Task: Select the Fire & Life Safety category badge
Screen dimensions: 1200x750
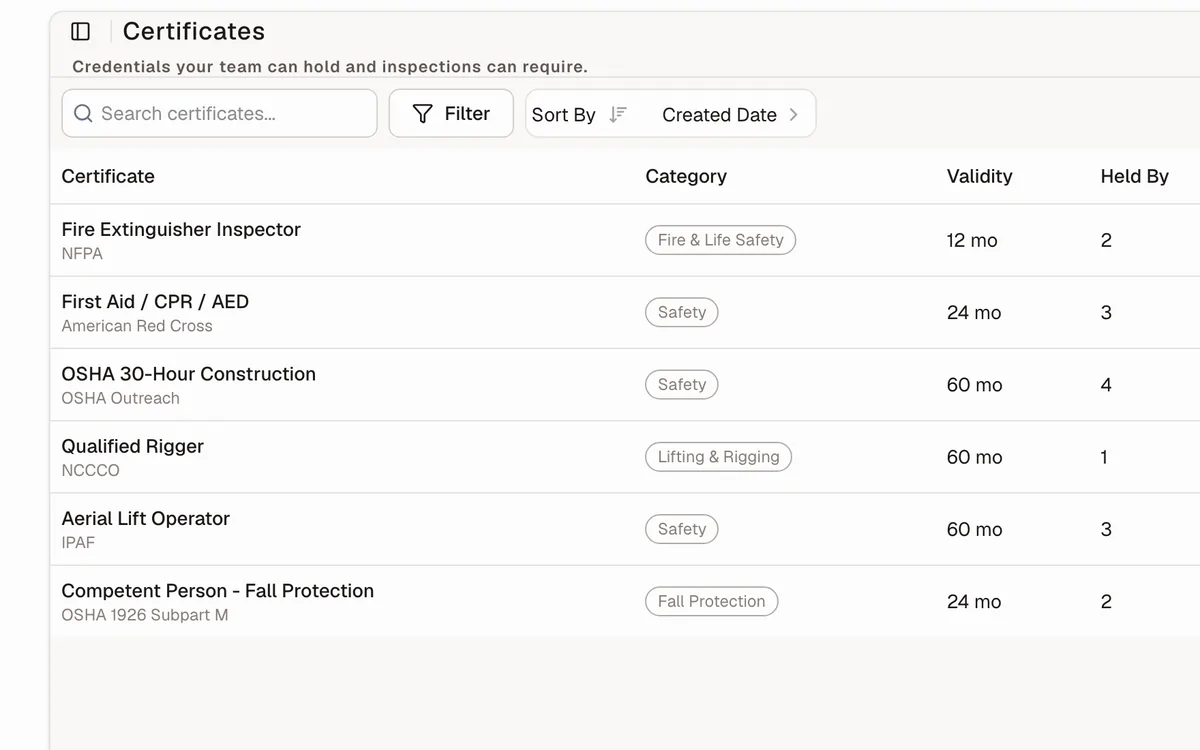Action: coord(720,240)
